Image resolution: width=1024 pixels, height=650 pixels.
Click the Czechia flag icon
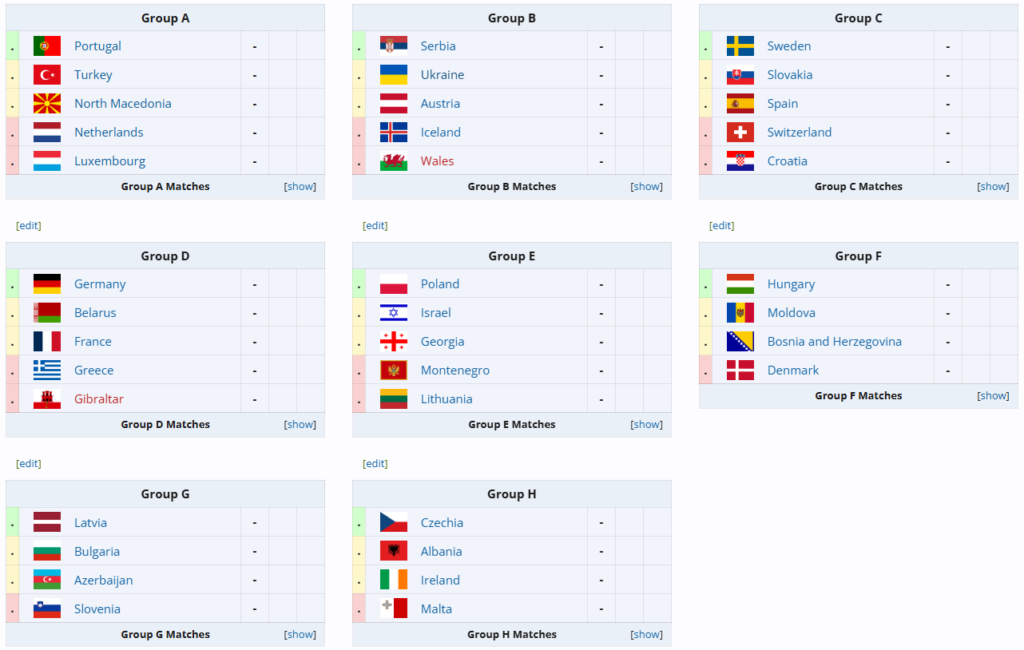[394, 522]
